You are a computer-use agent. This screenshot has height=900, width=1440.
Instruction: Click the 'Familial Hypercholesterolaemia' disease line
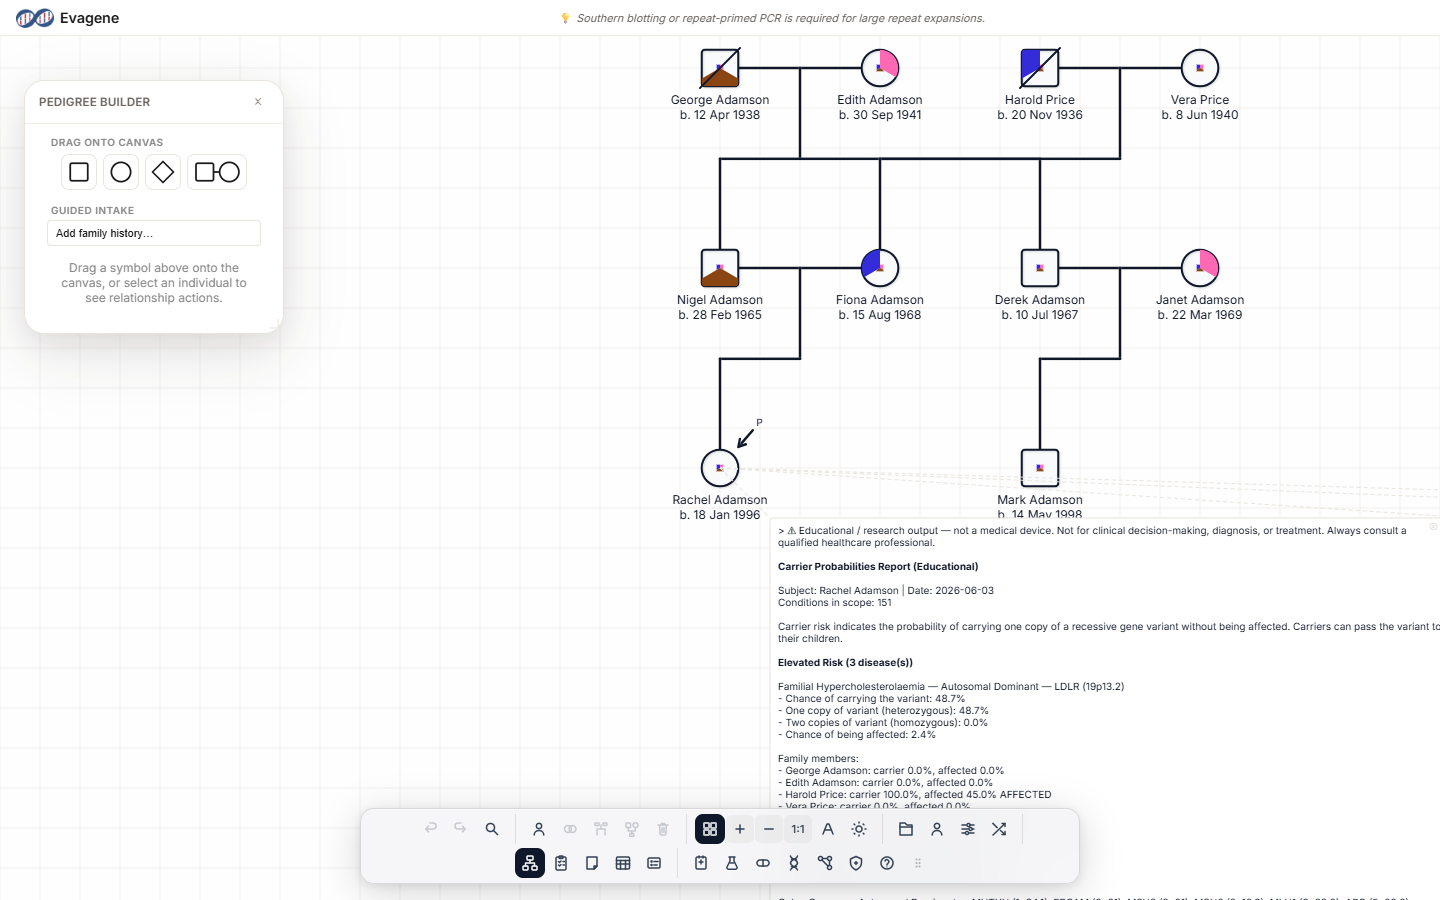[951, 686]
